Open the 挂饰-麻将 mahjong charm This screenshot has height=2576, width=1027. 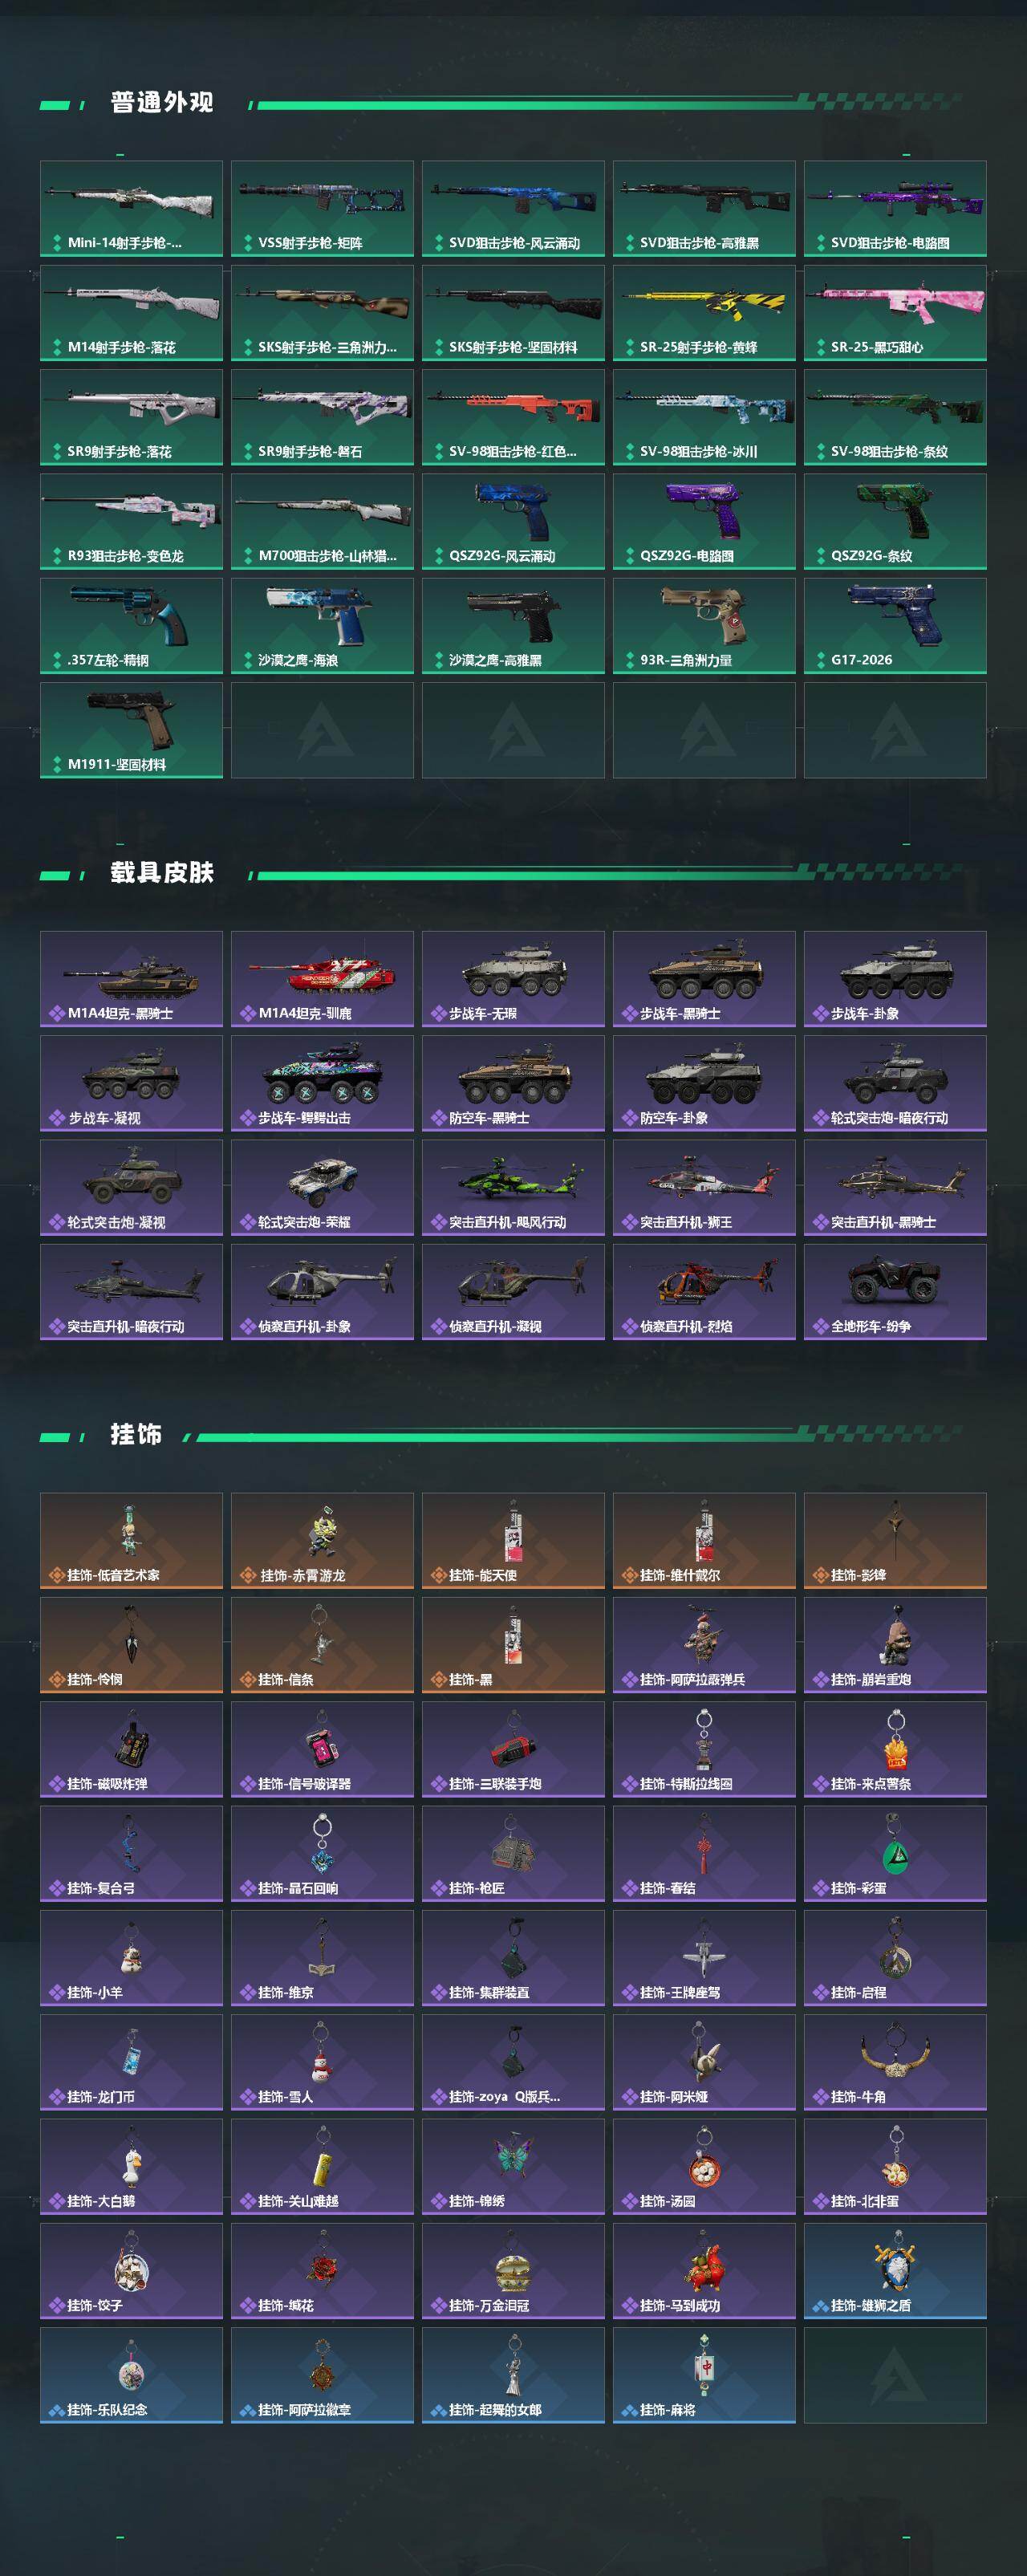[x=704, y=2375]
